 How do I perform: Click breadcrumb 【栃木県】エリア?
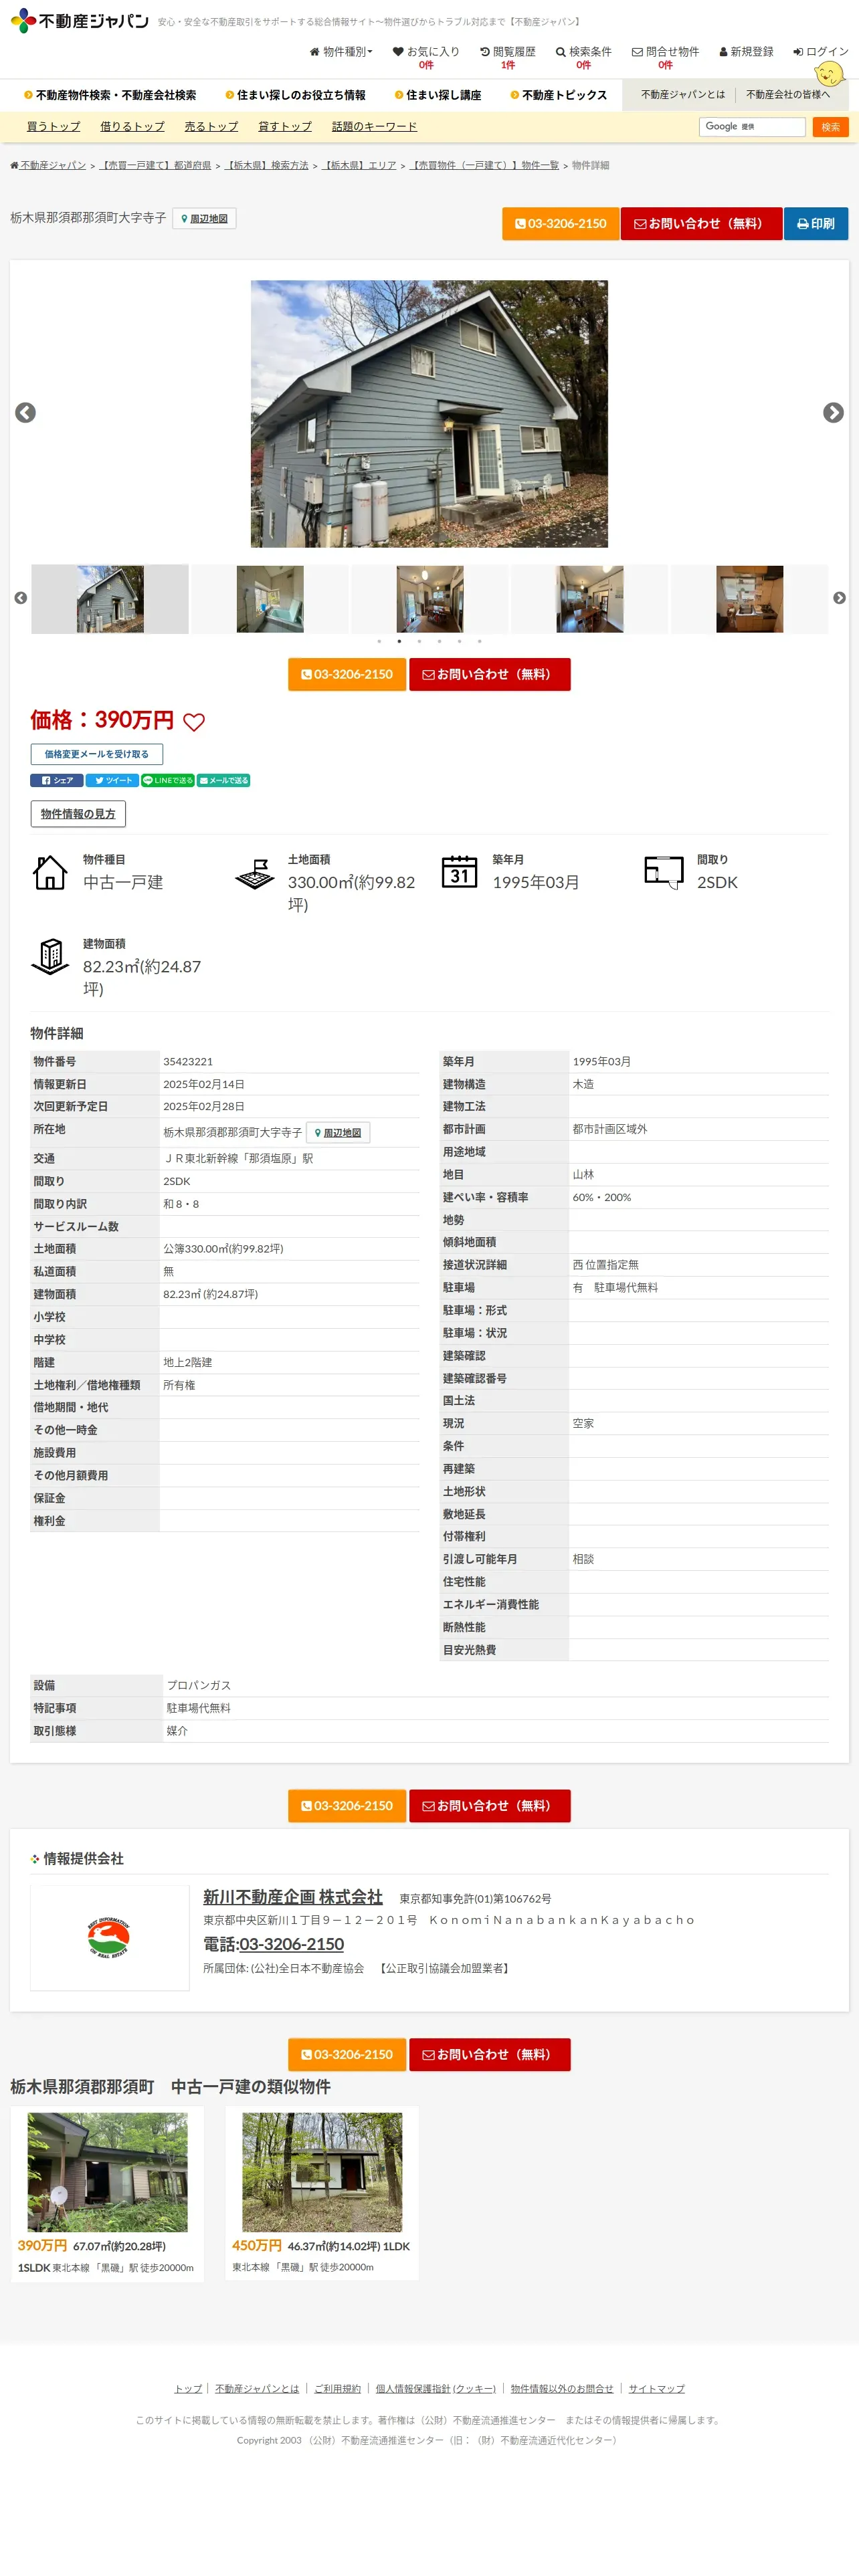[359, 166]
